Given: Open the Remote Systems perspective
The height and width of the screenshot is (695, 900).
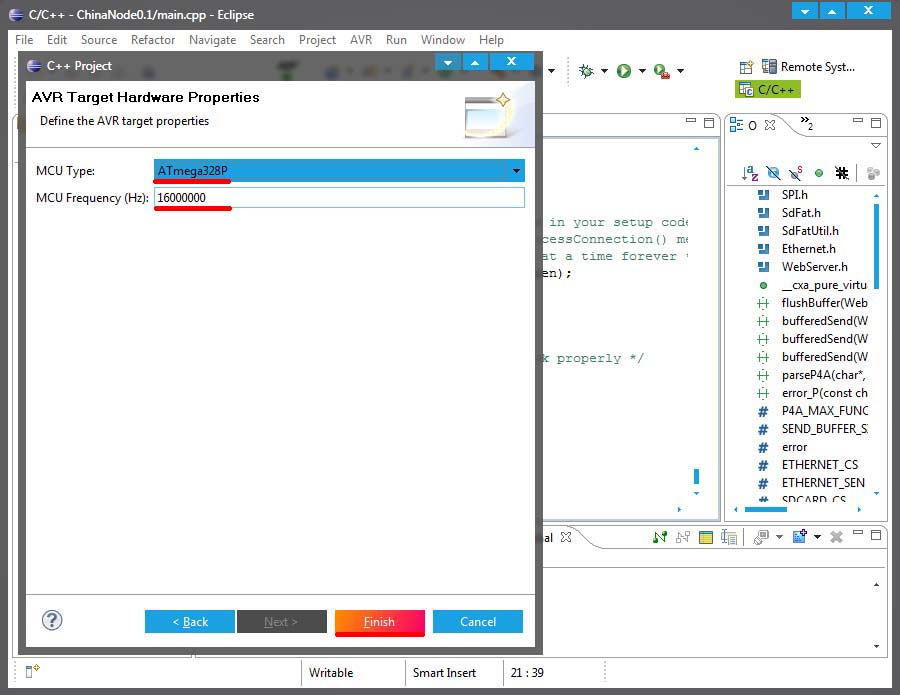Looking at the screenshot, I should click(x=808, y=67).
